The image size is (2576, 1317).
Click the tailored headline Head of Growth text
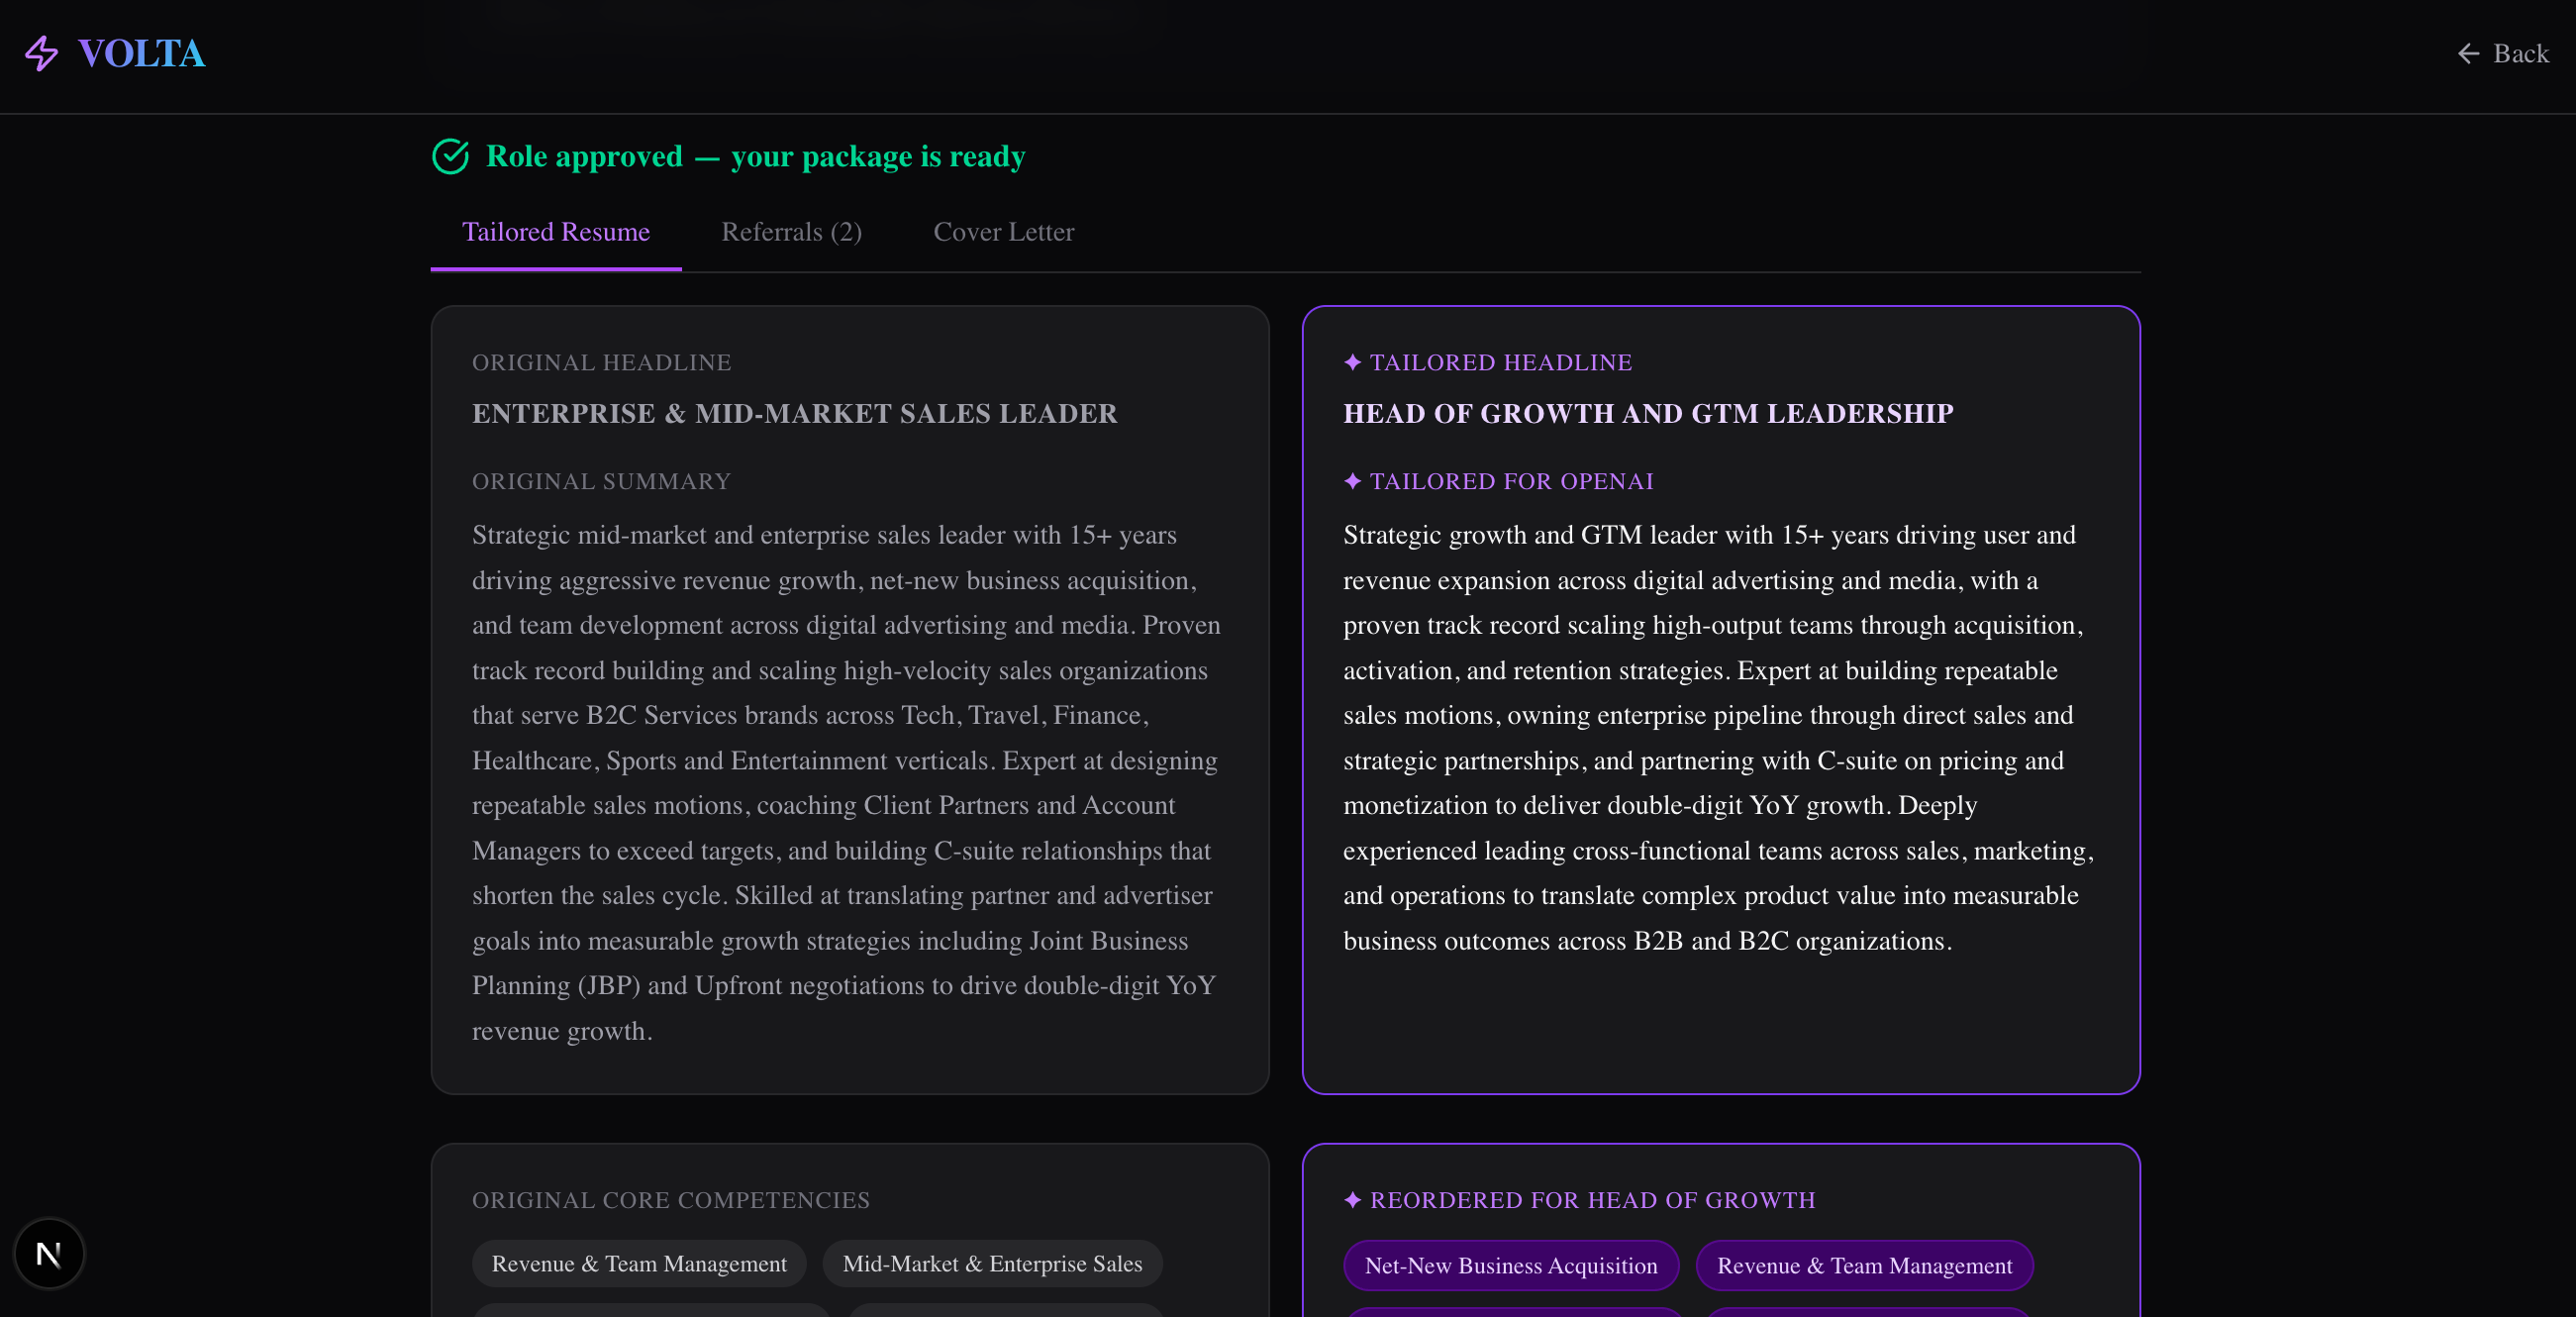tap(1647, 413)
